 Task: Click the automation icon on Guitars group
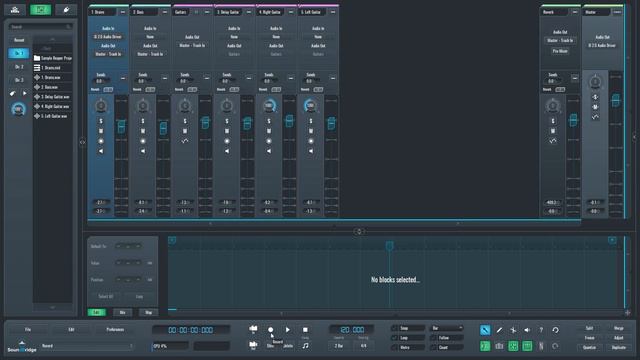pos(185,141)
